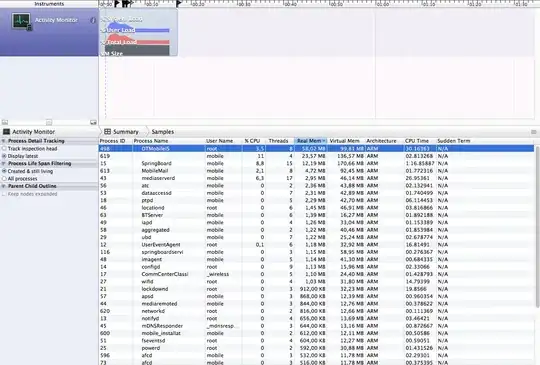Click the Activity Monitor icon in detail bar
The height and width of the screenshot is (365, 540).
pyautogui.click(x=7, y=132)
